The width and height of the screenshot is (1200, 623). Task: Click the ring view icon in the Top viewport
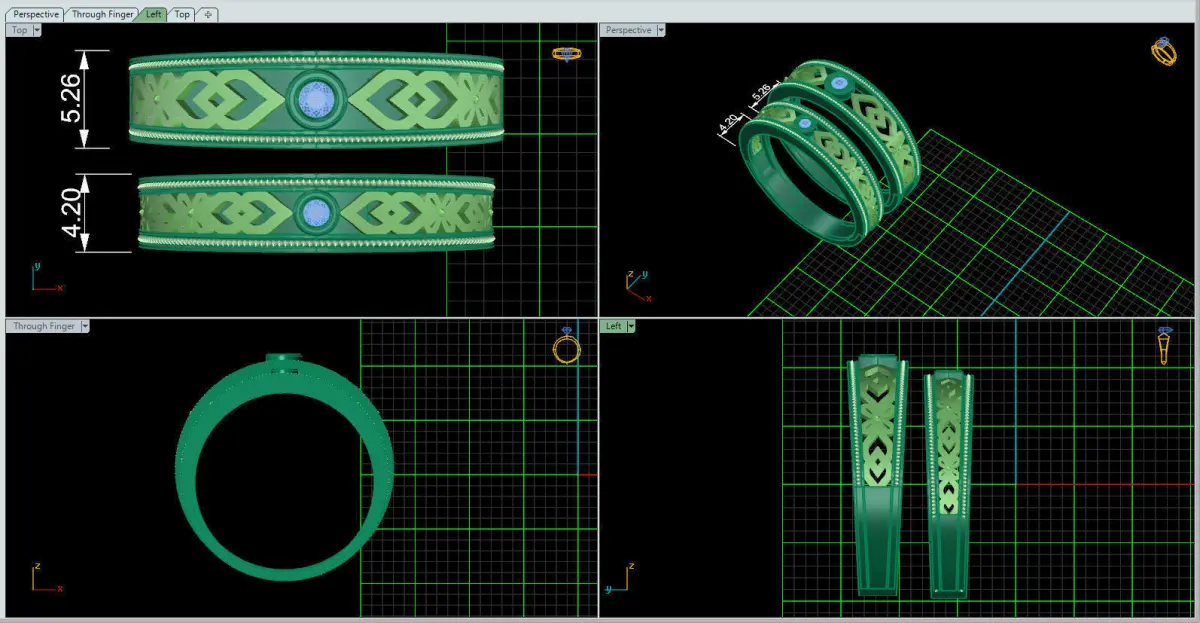pyautogui.click(x=566, y=53)
